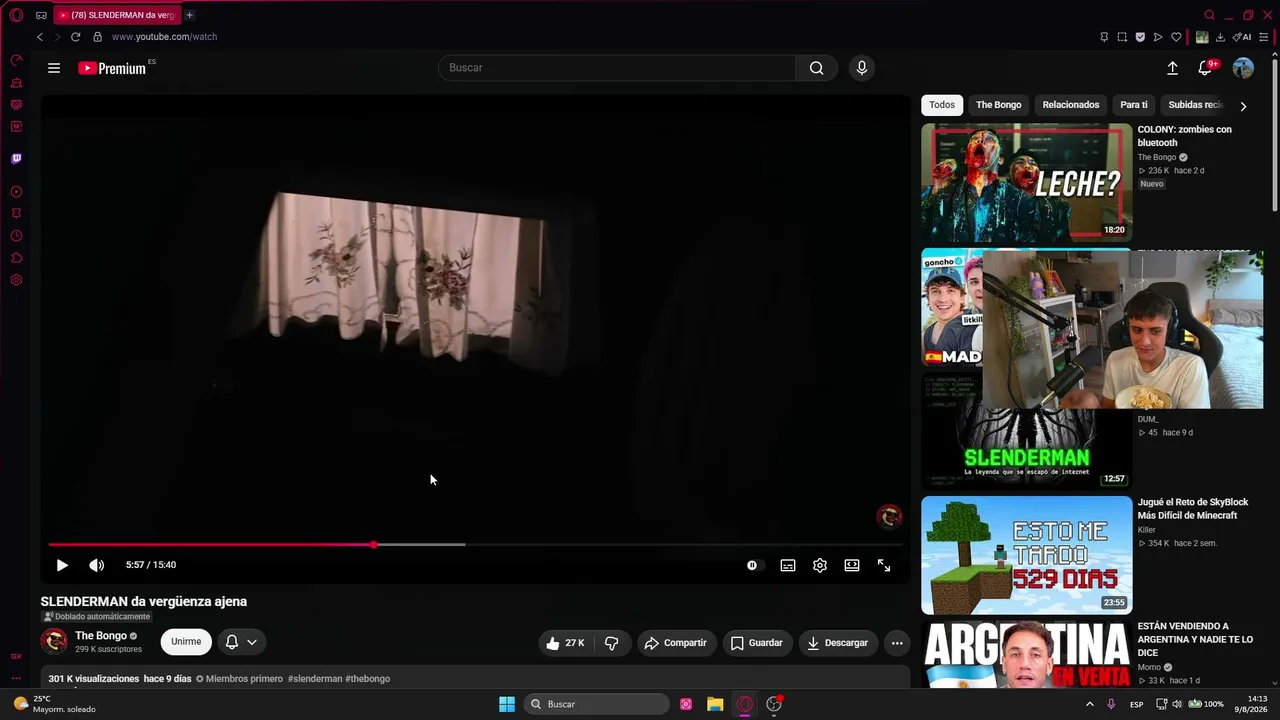Click the Windows taskbar Buscar search box

coord(596,704)
